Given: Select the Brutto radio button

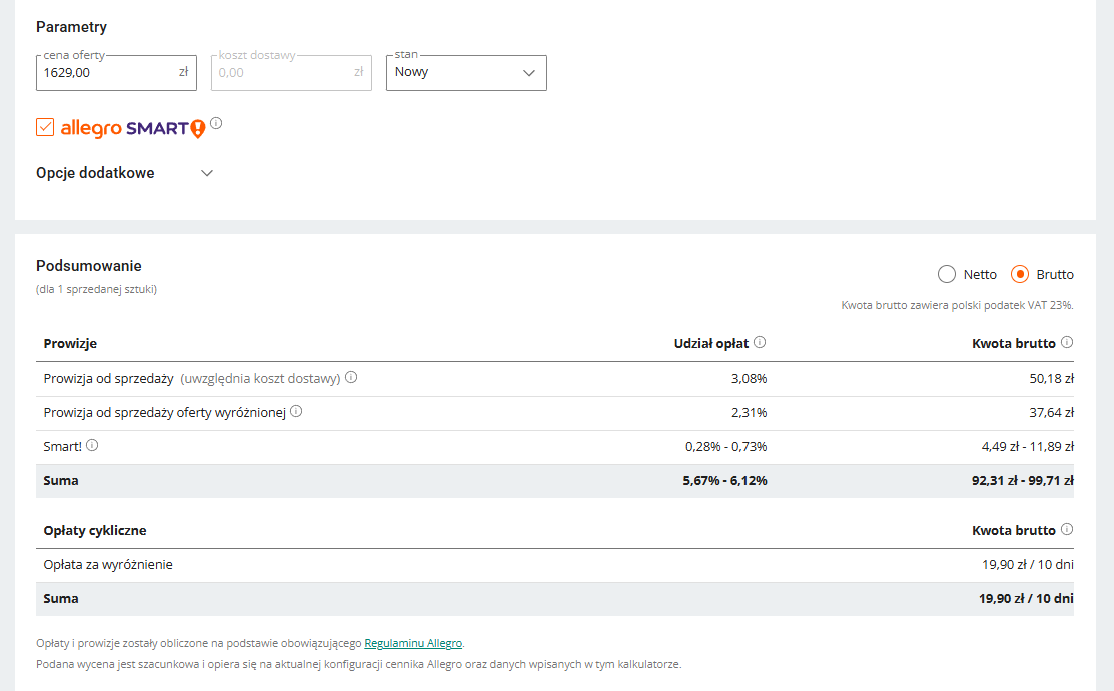Looking at the screenshot, I should [x=1020, y=274].
